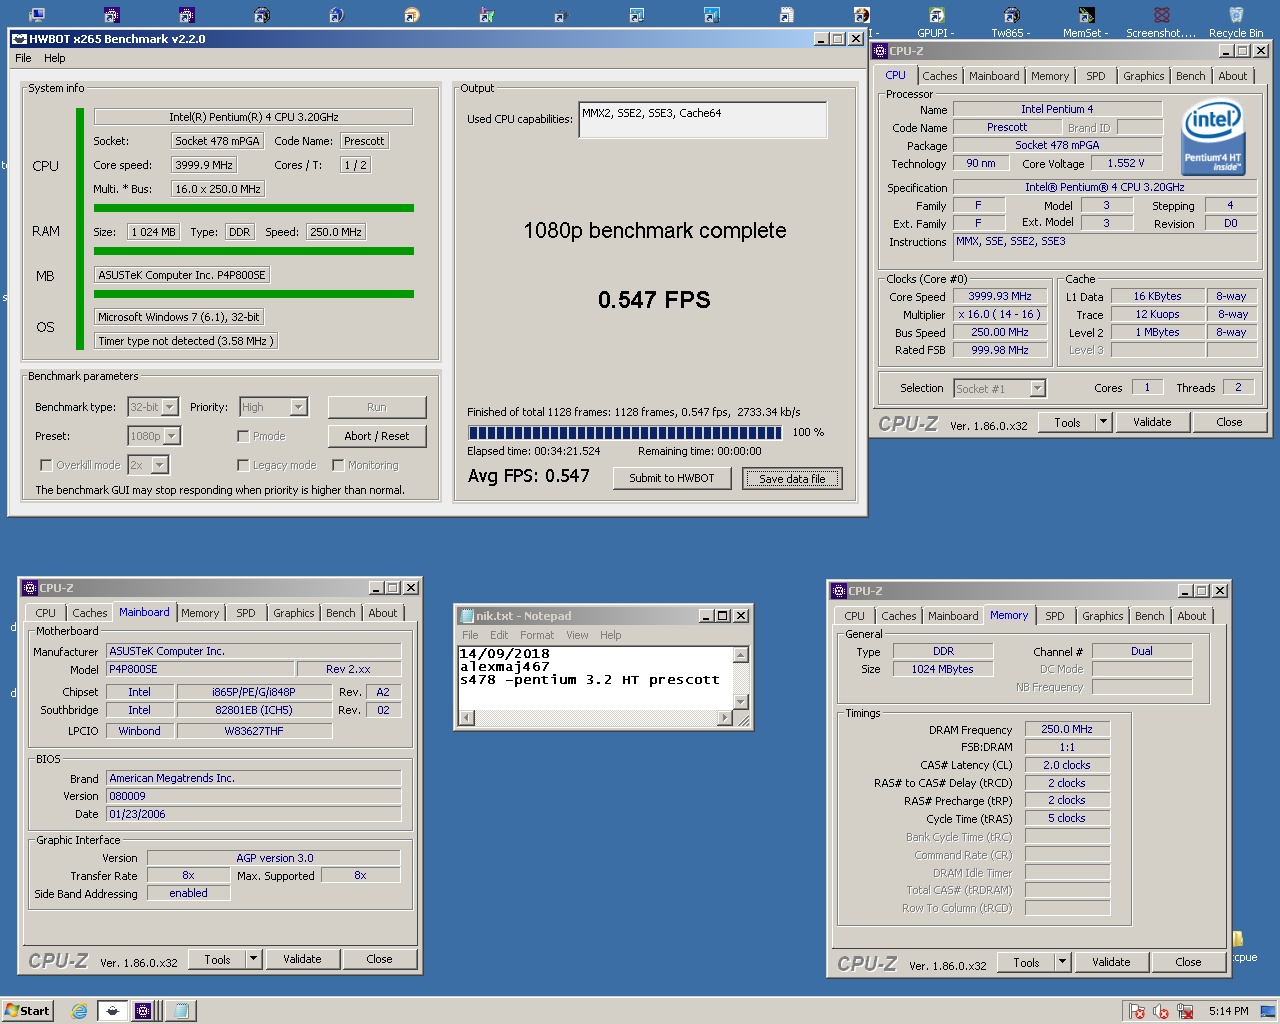Open the Priority High dropdown
This screenshot has width=1280, height=1024.
pyautogui.click(x=298, y=407)
